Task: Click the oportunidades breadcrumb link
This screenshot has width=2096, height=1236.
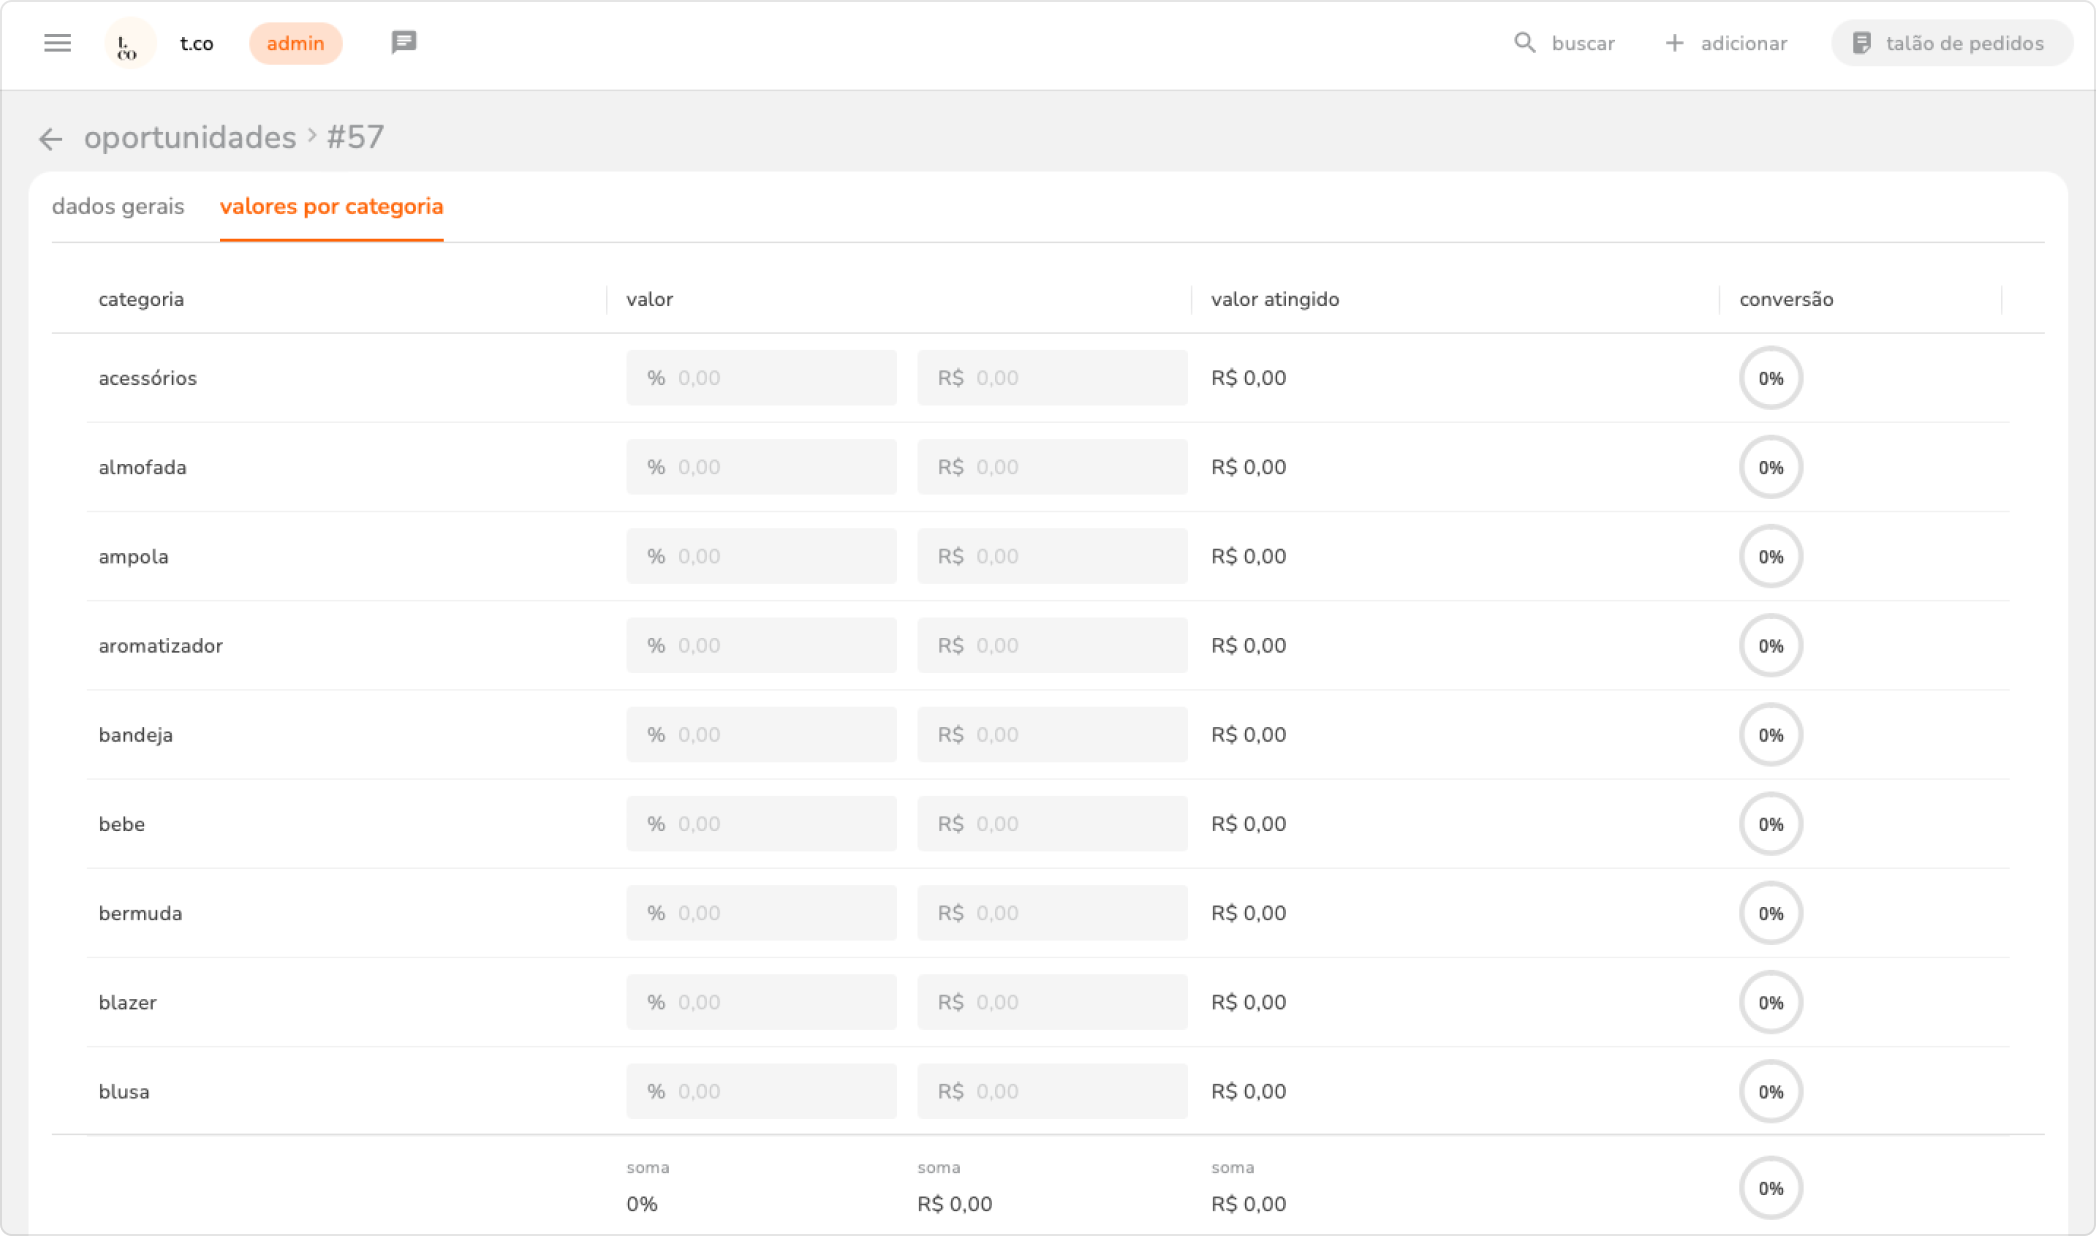Action: pos(190,137)
